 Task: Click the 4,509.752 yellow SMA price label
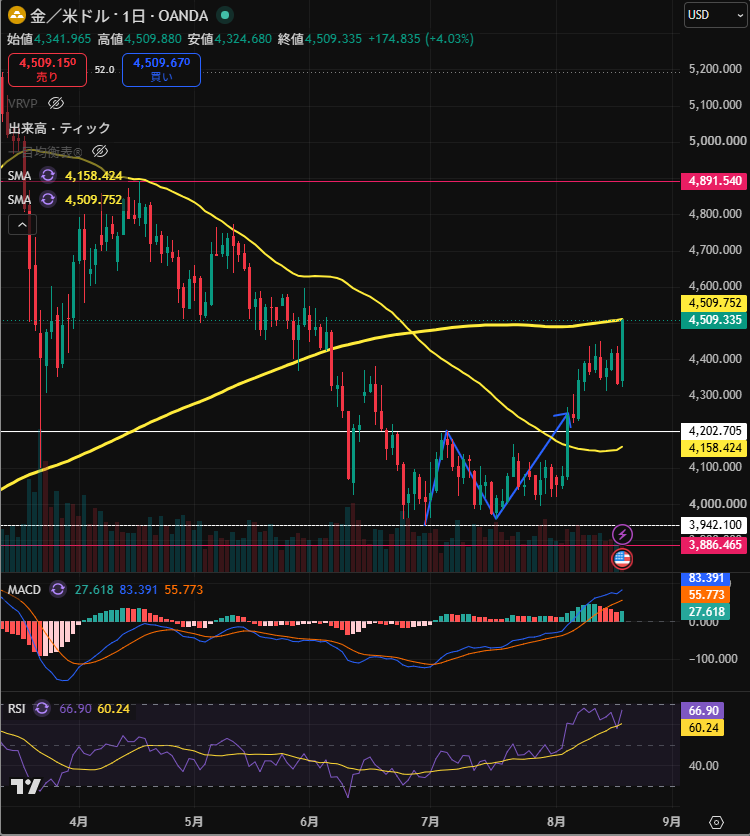714,303
